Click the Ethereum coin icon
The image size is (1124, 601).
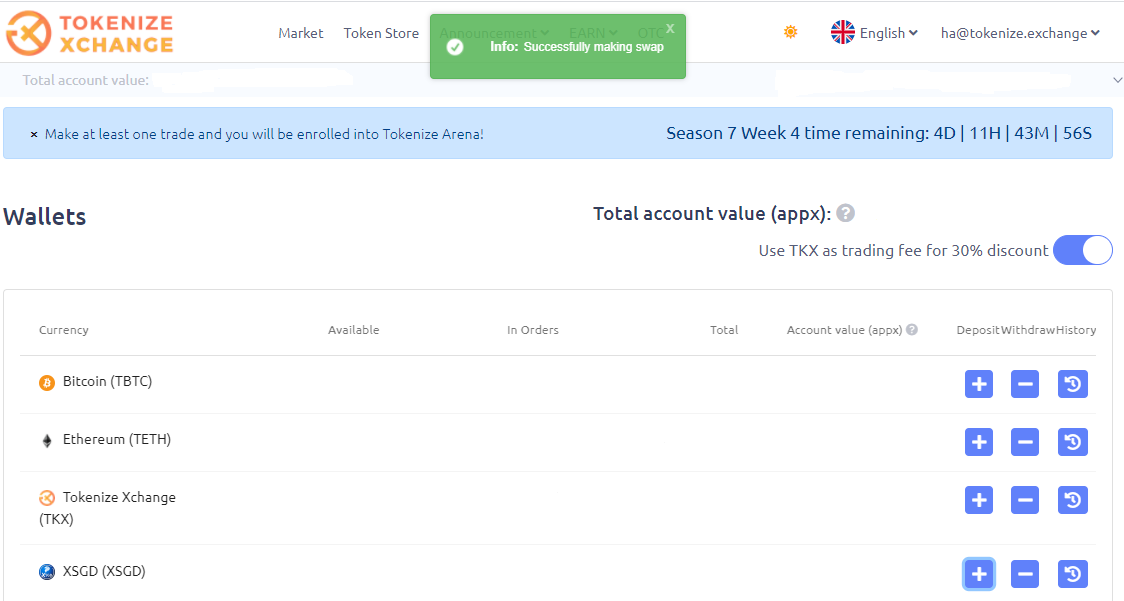click(47, 440)
